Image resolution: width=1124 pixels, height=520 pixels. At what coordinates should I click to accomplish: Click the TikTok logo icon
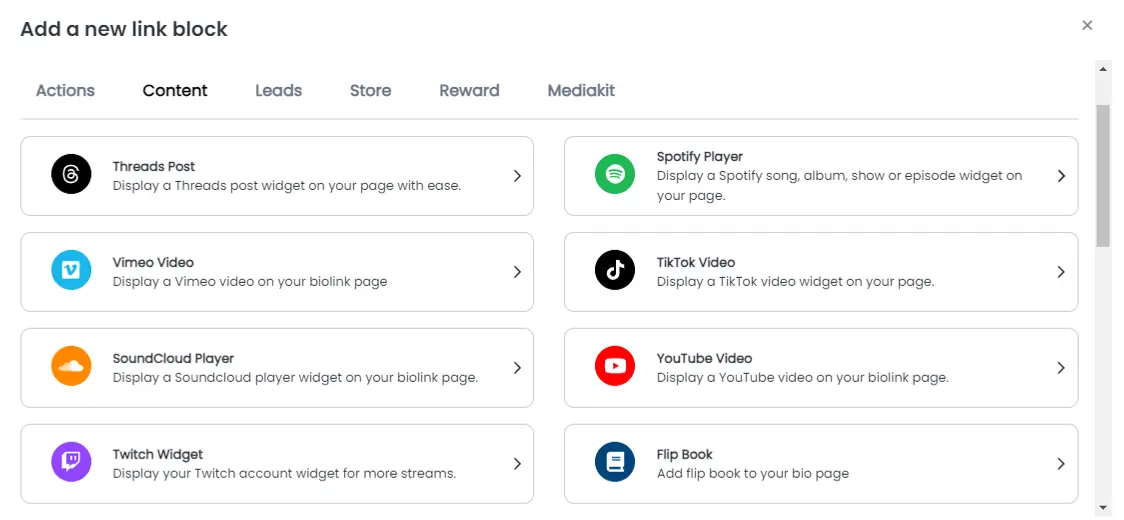pos(615,272)
